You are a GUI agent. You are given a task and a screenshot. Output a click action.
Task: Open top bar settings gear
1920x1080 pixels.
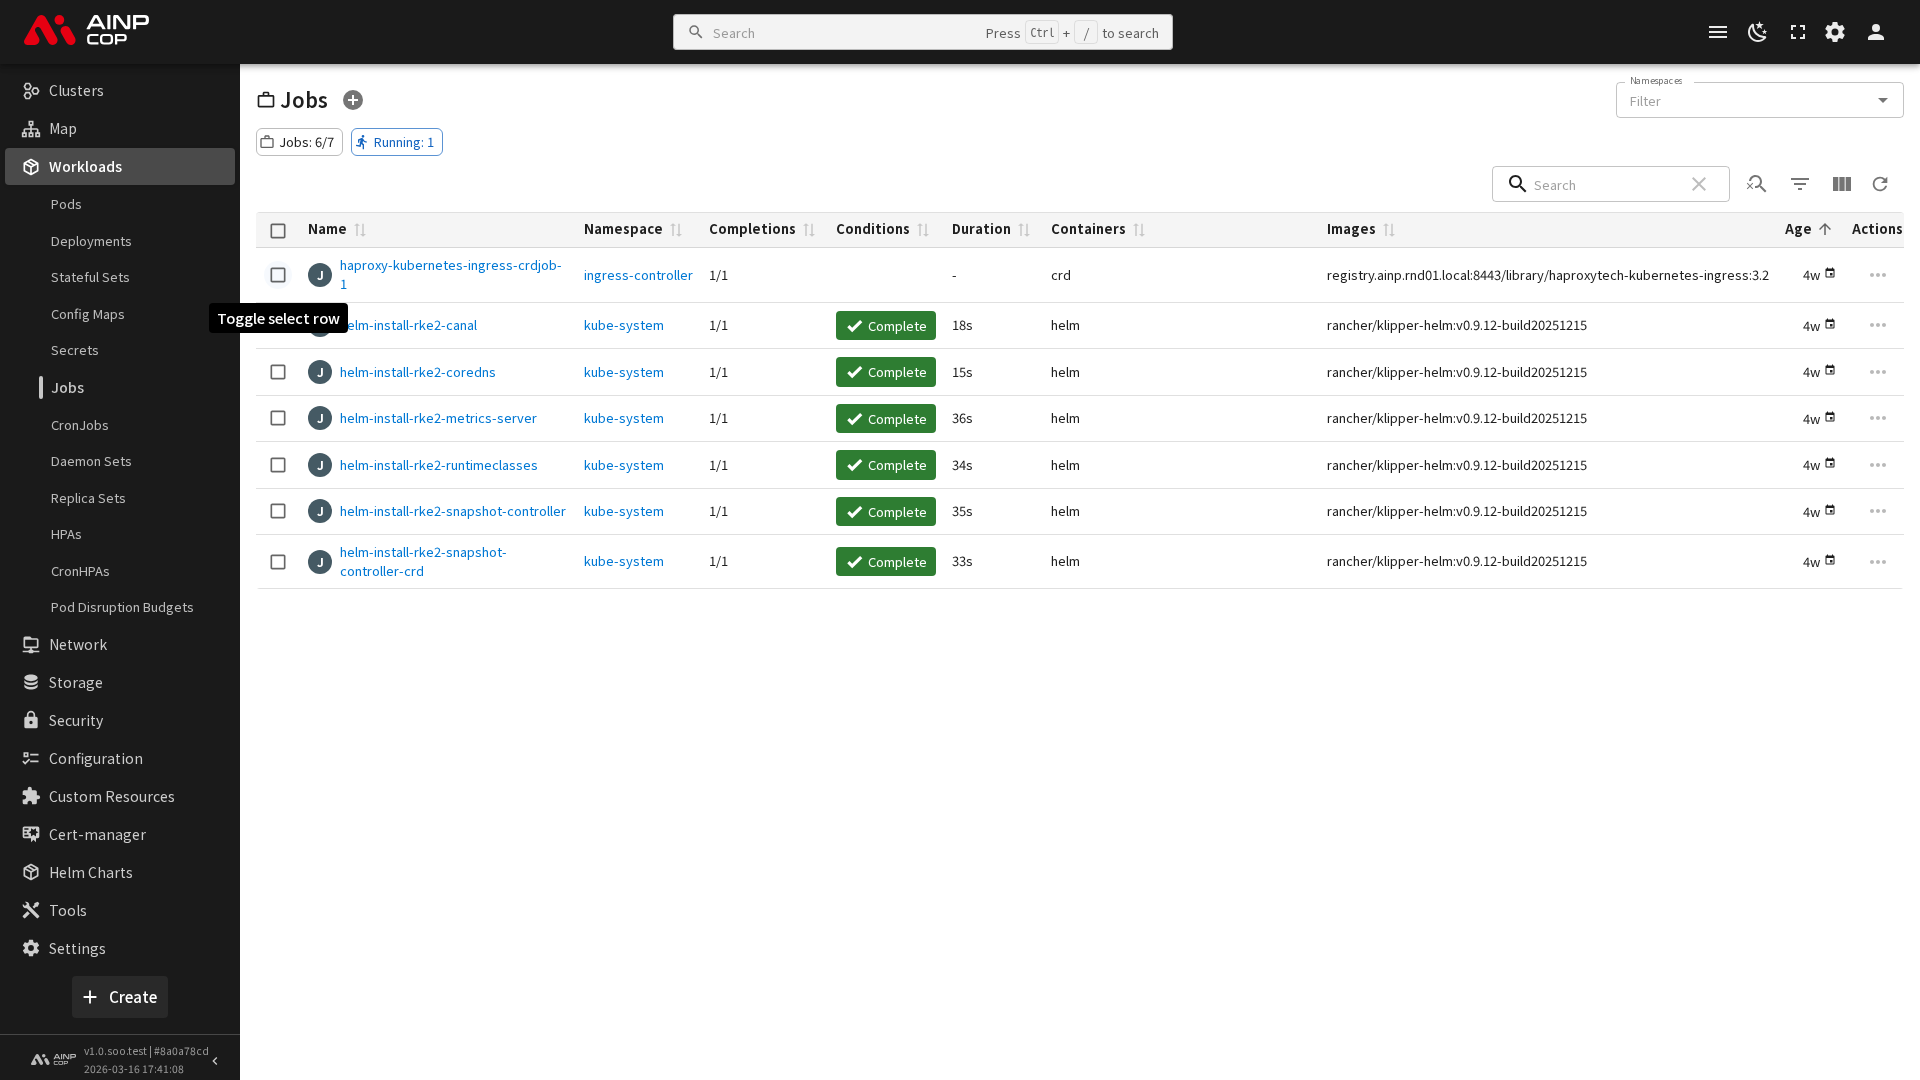pos(1835,32)
